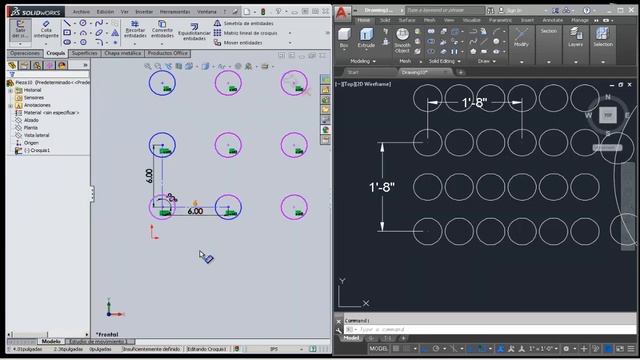This screenshot has height=360, width=640.
Task: Click the AutoCAD status bar customization menu icon
Action: pyautogui.click(x=631, y=349)
